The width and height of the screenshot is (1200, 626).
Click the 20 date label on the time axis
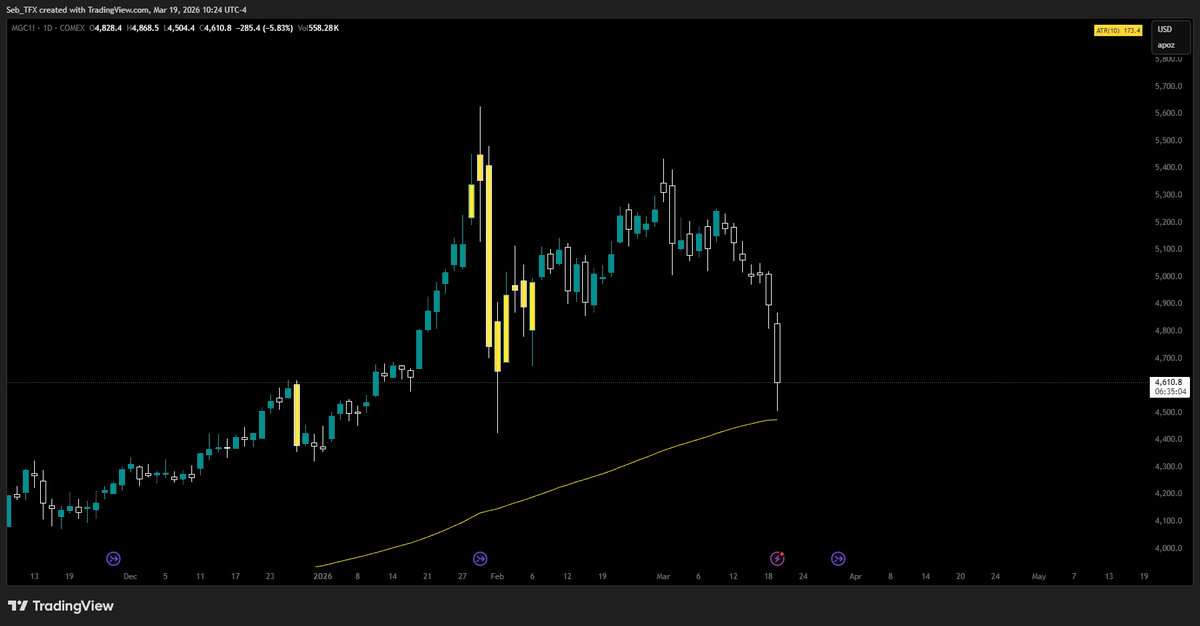click(x=960, y=576)
